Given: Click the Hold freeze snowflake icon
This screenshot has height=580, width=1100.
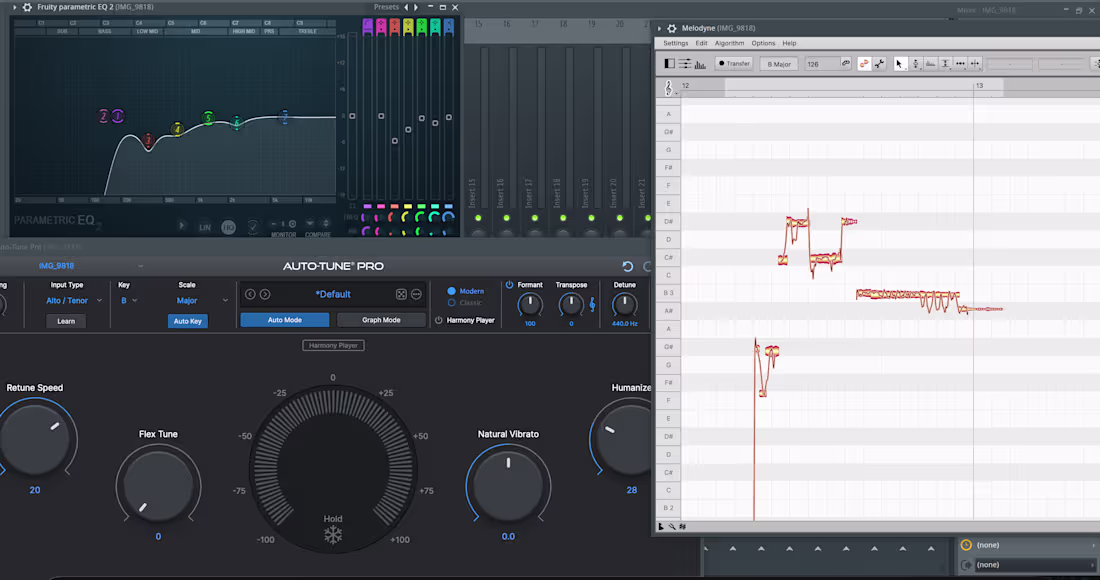Looking at the screenshot, I should [333, 535].
